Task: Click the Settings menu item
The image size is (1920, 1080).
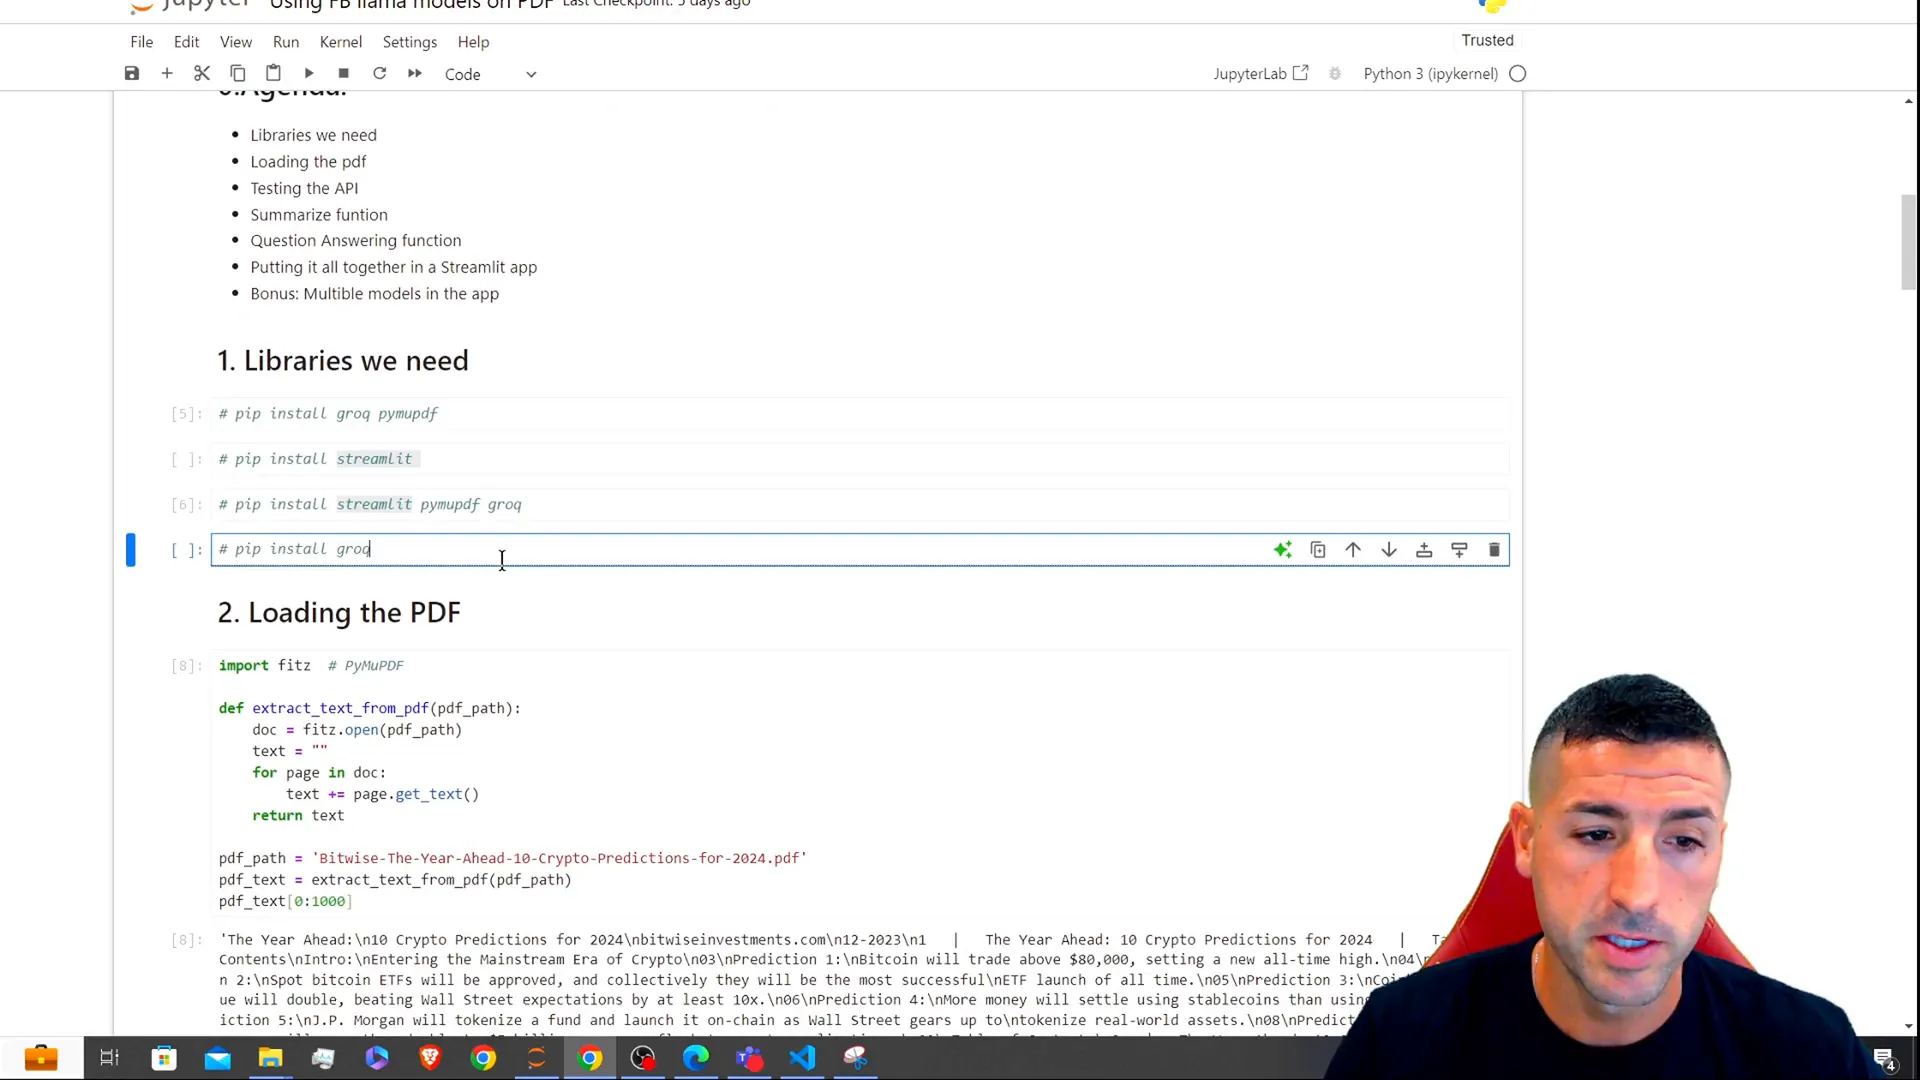Action: (x=409, y=41)
